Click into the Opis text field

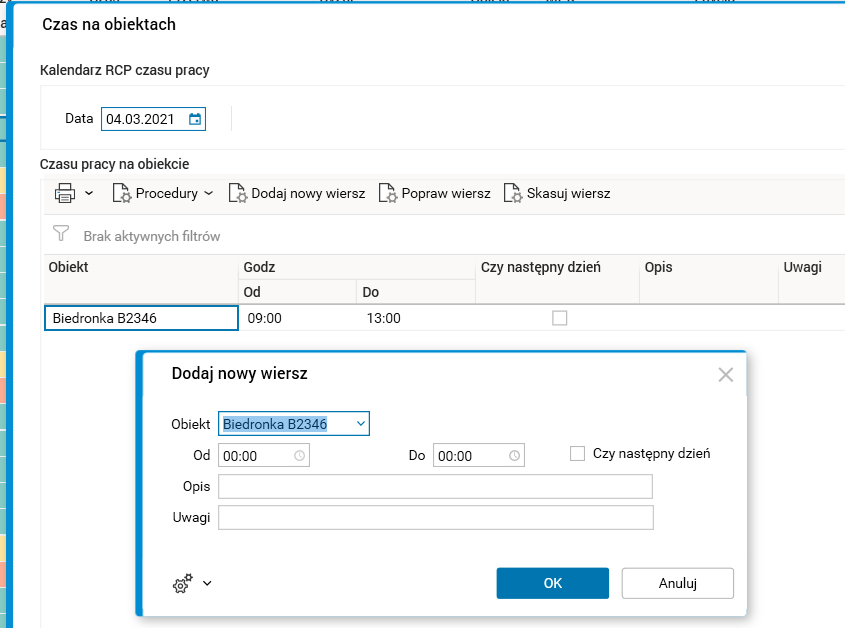click(435, 486)
